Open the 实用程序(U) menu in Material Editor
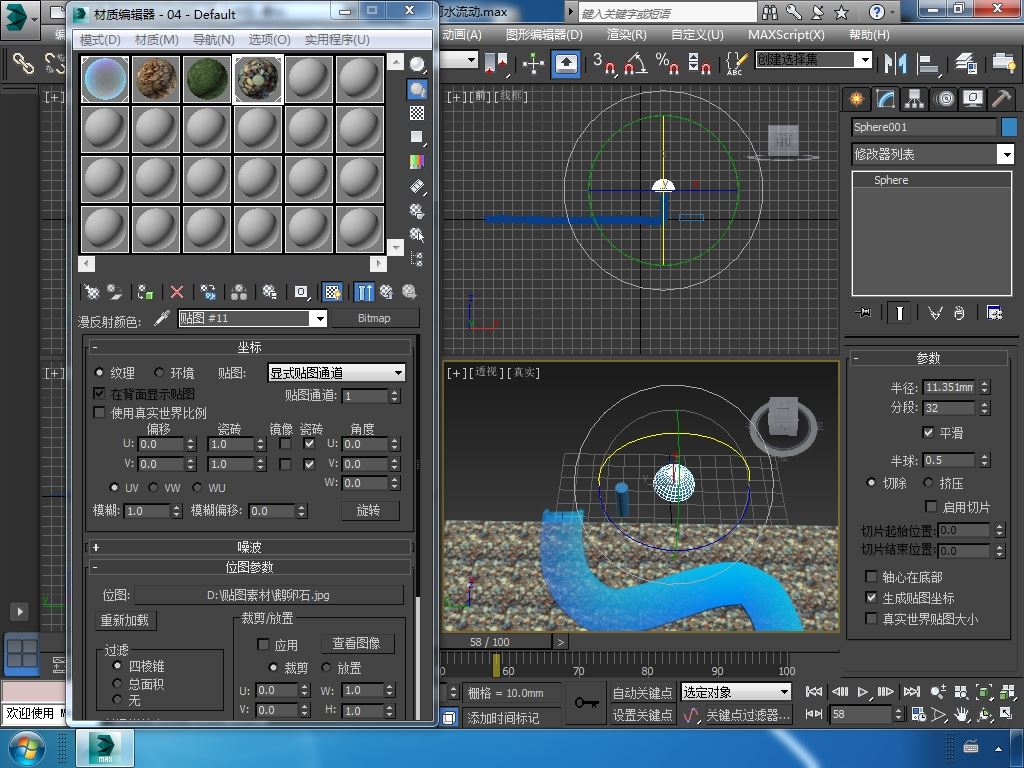Screen dimensions: 1024x768 (337, 40)
